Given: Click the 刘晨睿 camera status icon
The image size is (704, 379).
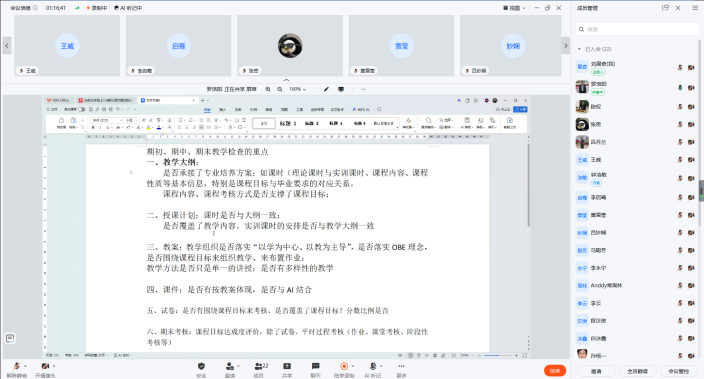Looking at the screenshot, I should point(691,67).
